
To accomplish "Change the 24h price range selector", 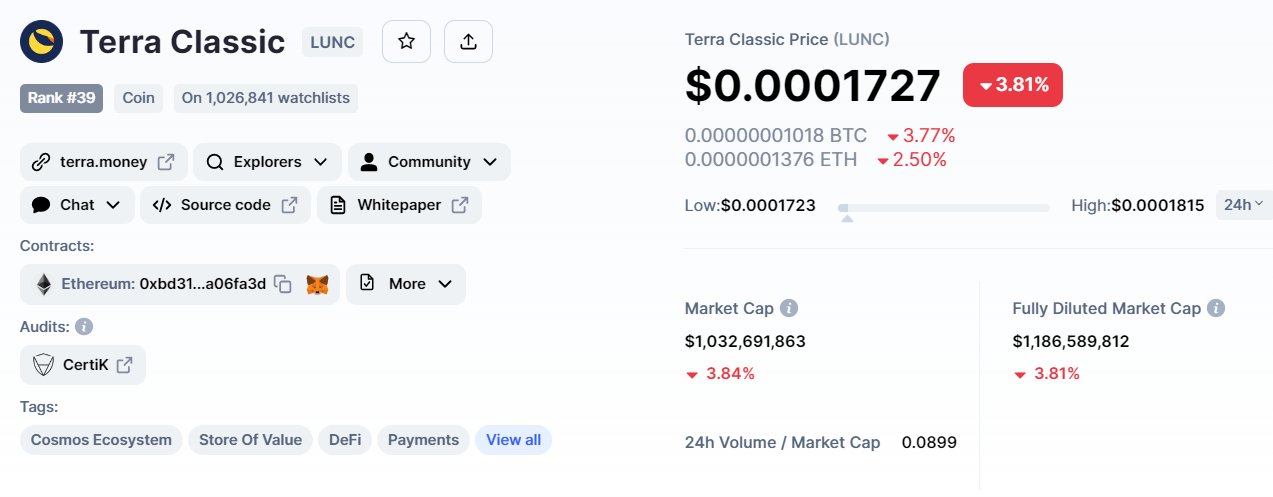I will click(1244, 205).
